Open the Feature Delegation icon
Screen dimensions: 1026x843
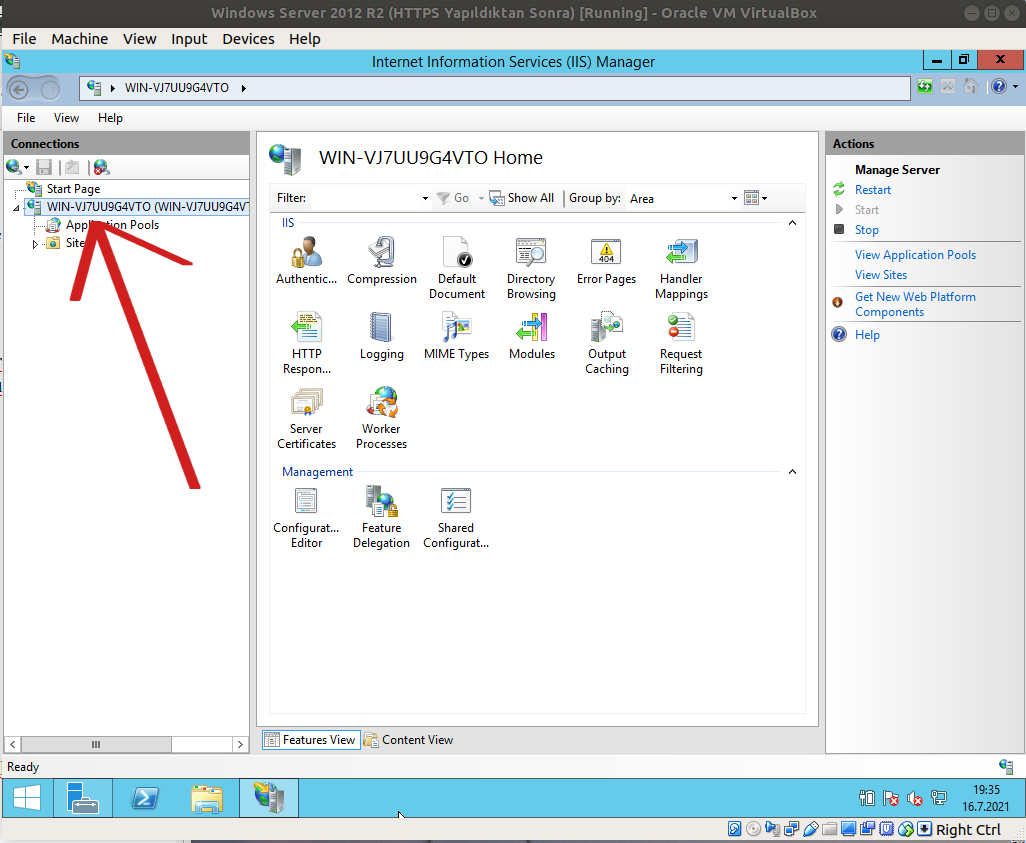point(381,517)
